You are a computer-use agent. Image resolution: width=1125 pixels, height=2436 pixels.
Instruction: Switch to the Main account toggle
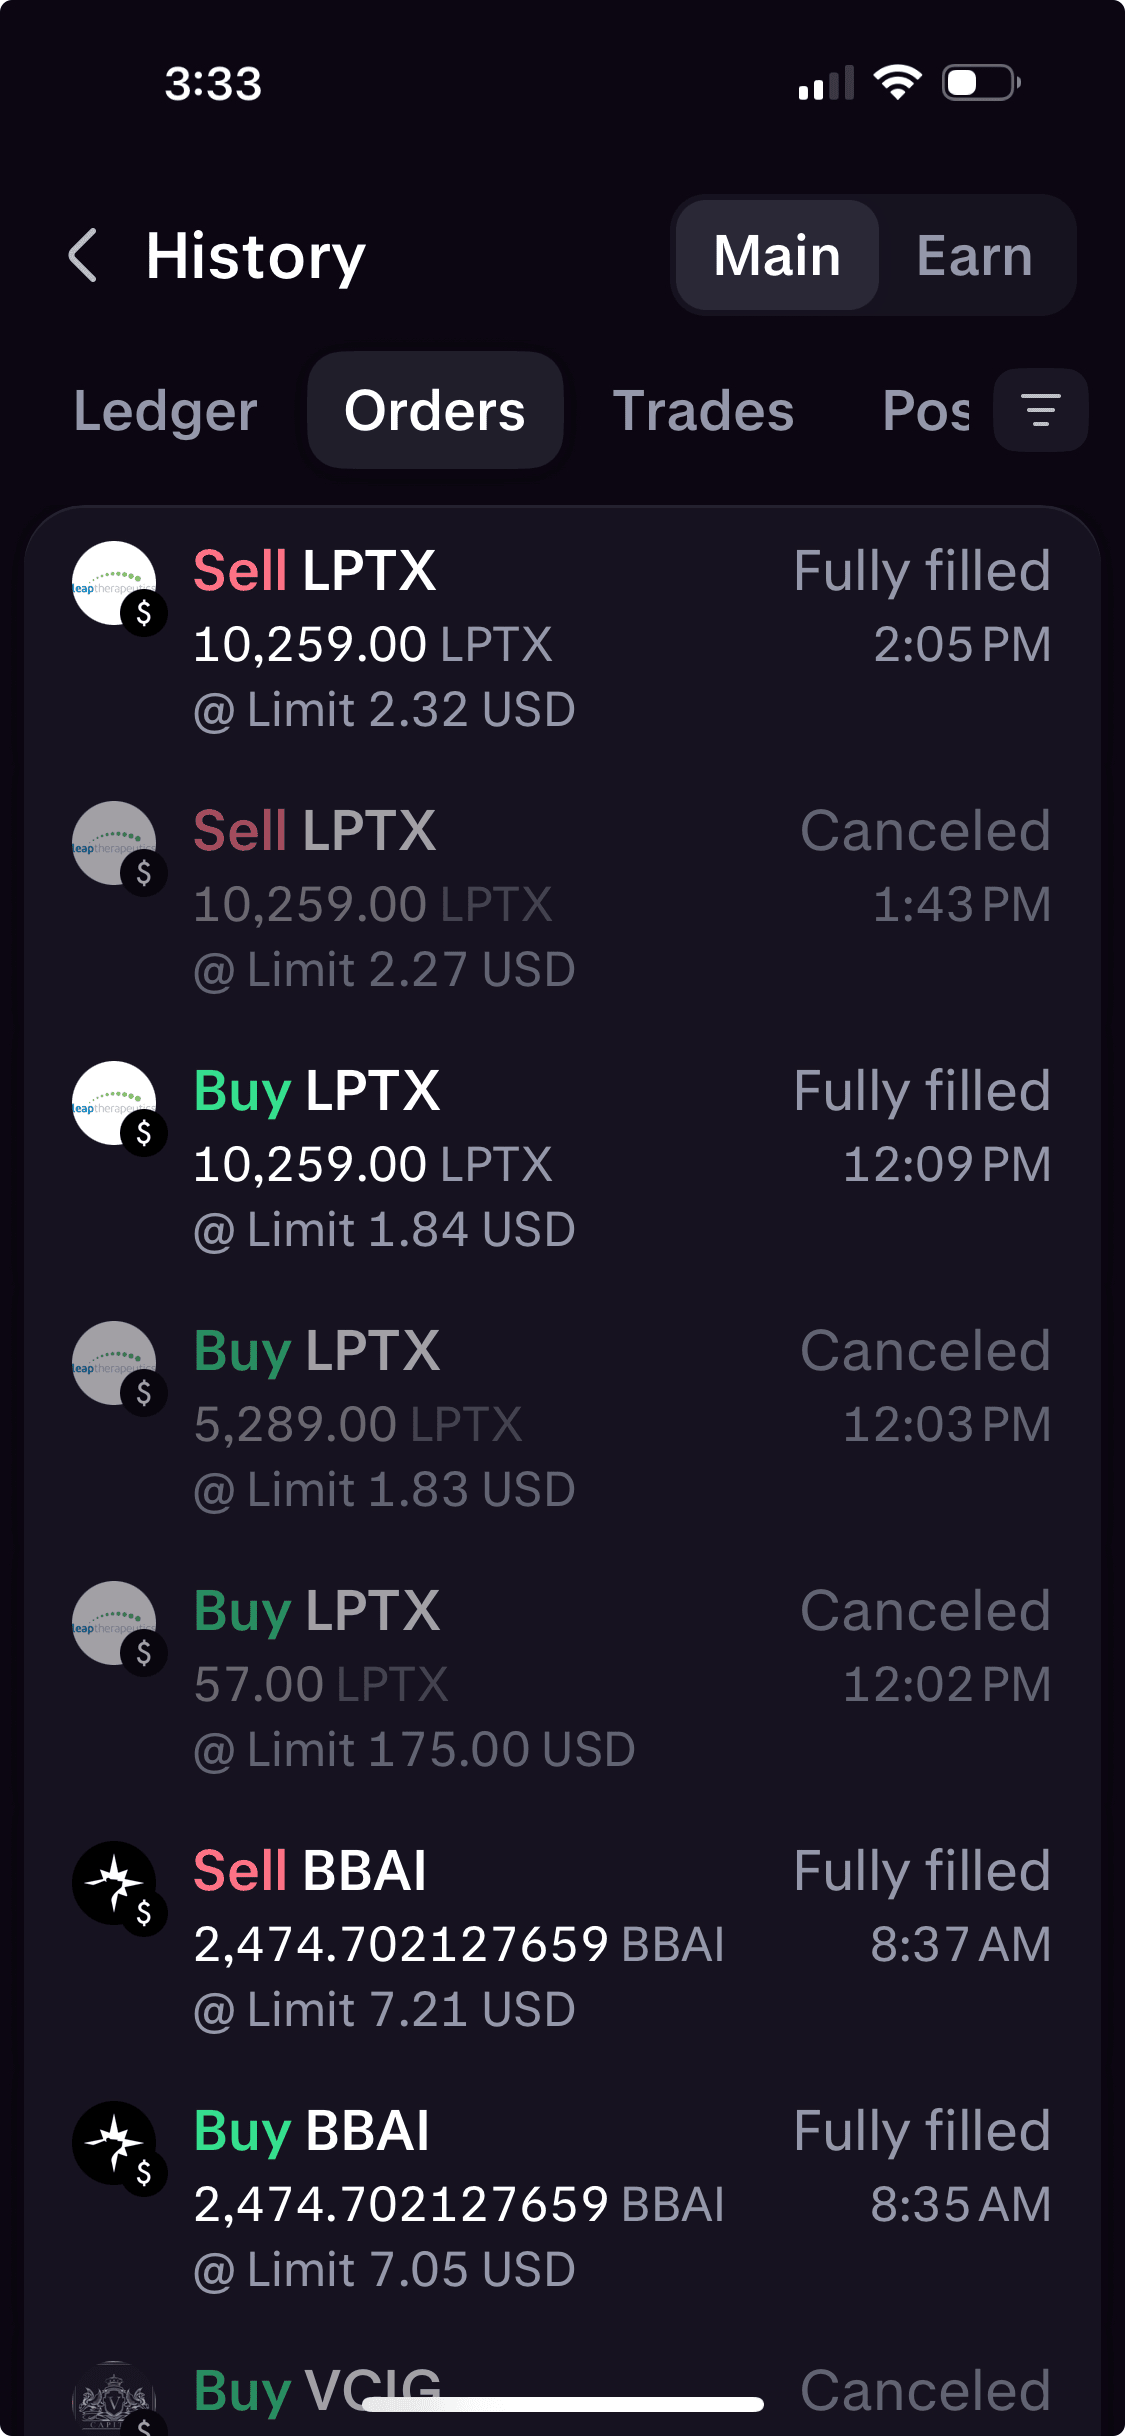[x=777, y=255]
